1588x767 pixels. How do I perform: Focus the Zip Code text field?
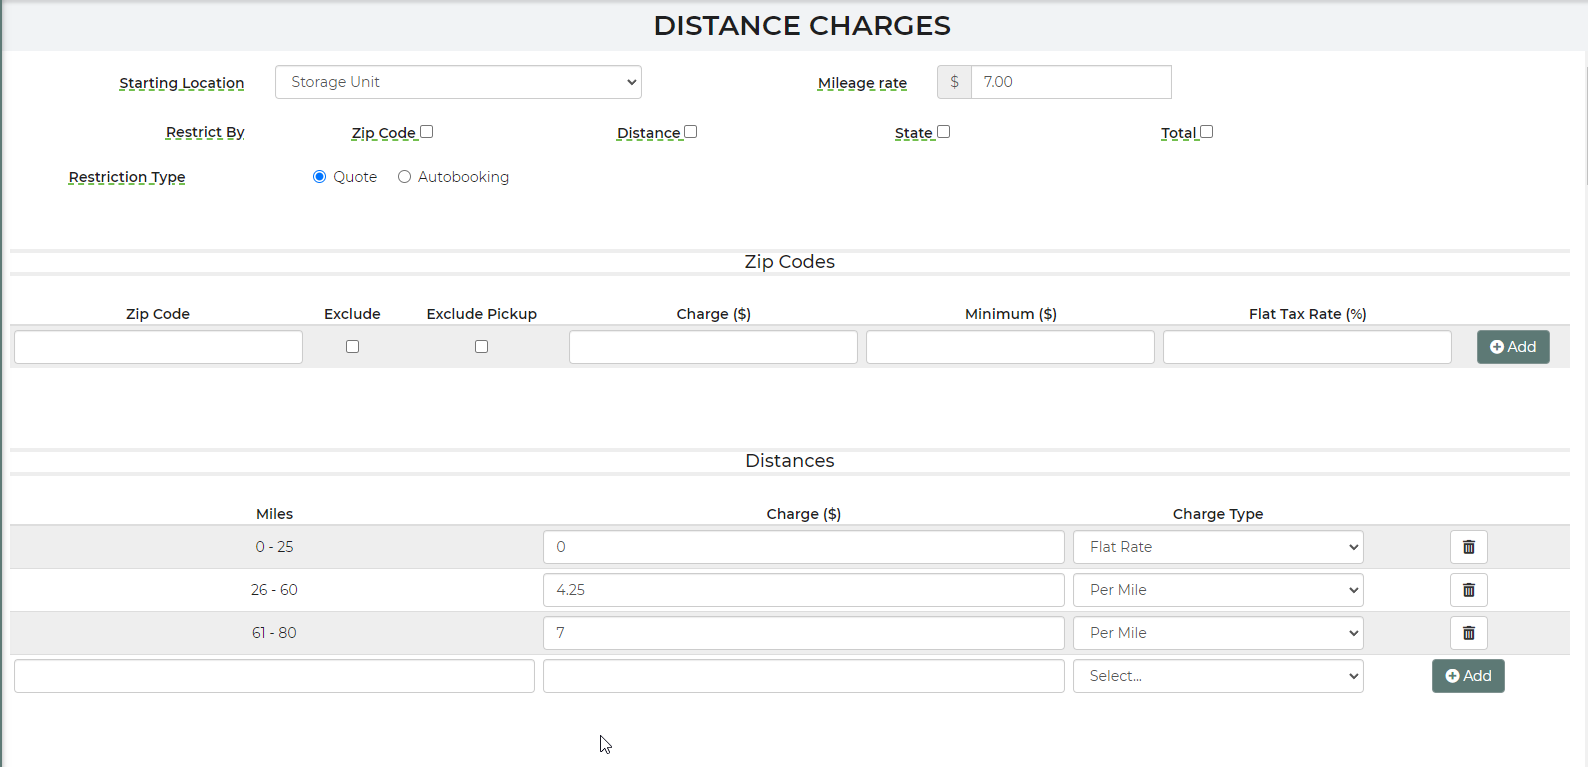[158, 347]
